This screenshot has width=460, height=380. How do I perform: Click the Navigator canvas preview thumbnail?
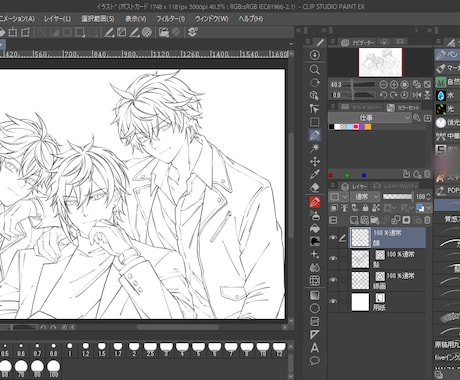pyautogui.click(x=380, y=62)
